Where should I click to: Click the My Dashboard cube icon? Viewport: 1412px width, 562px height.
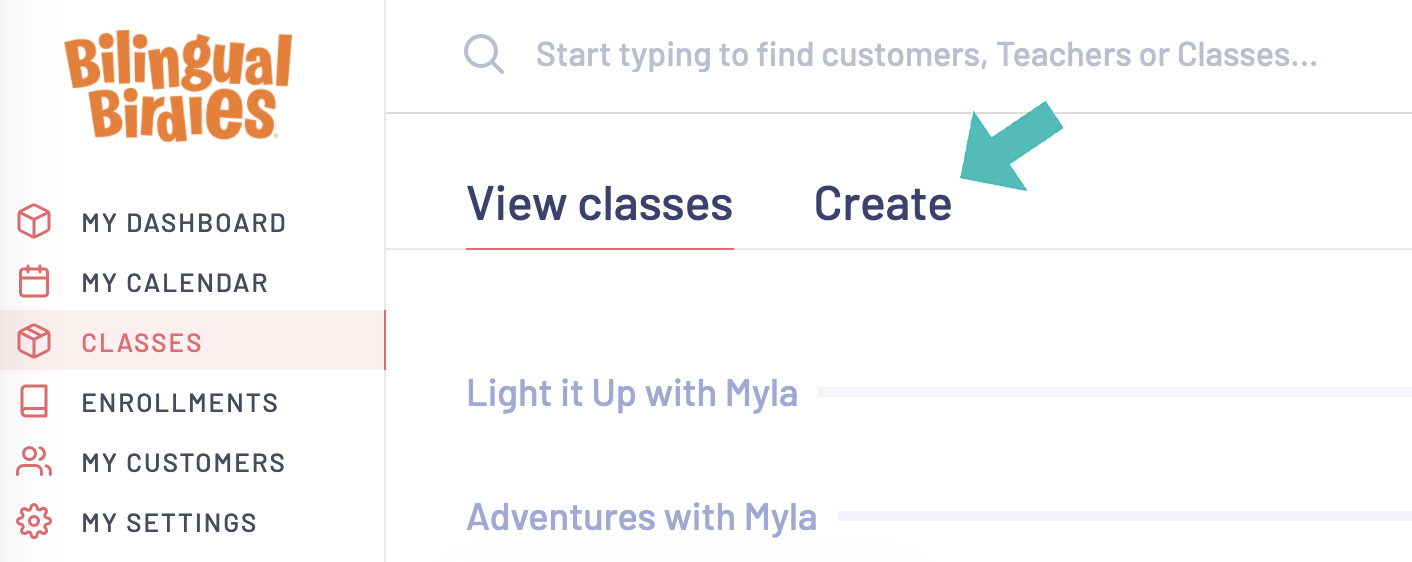(34, 222)
